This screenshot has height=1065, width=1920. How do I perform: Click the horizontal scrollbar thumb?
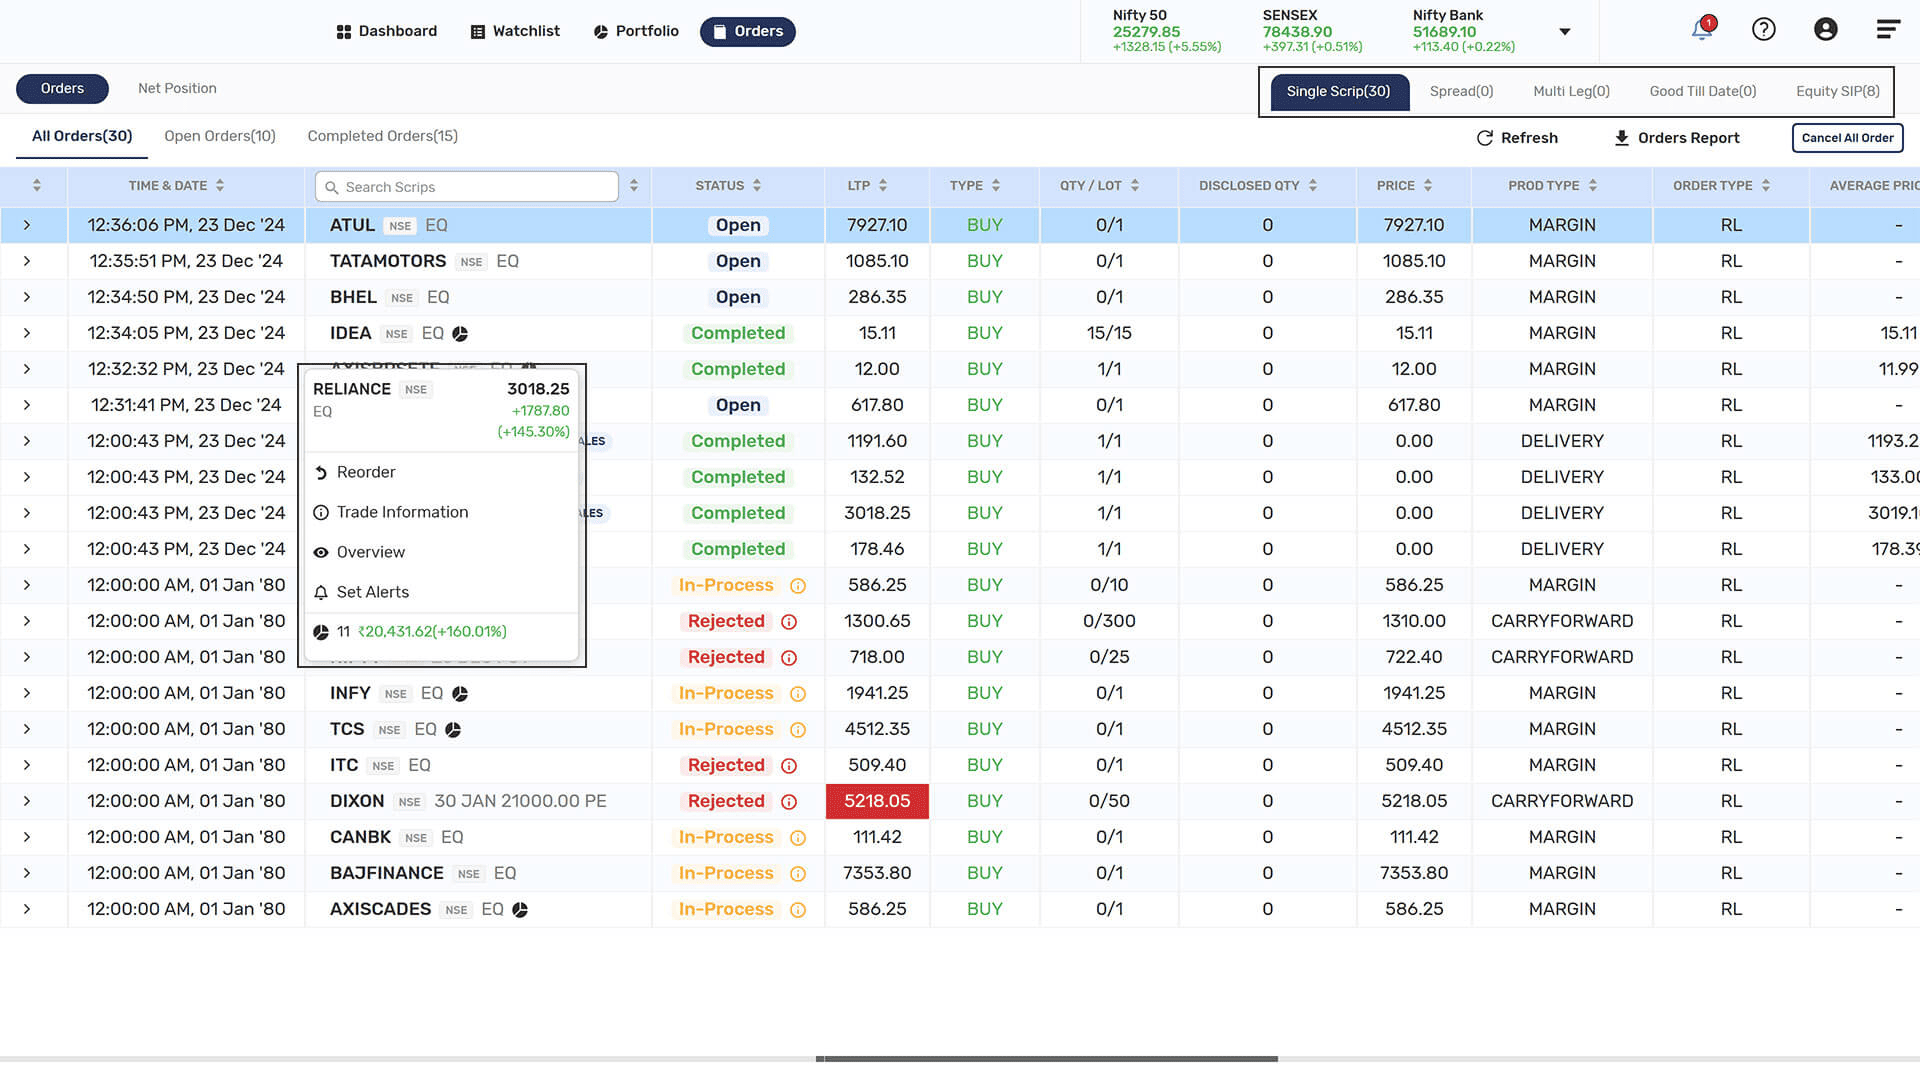click(x=1047, y=1059)
